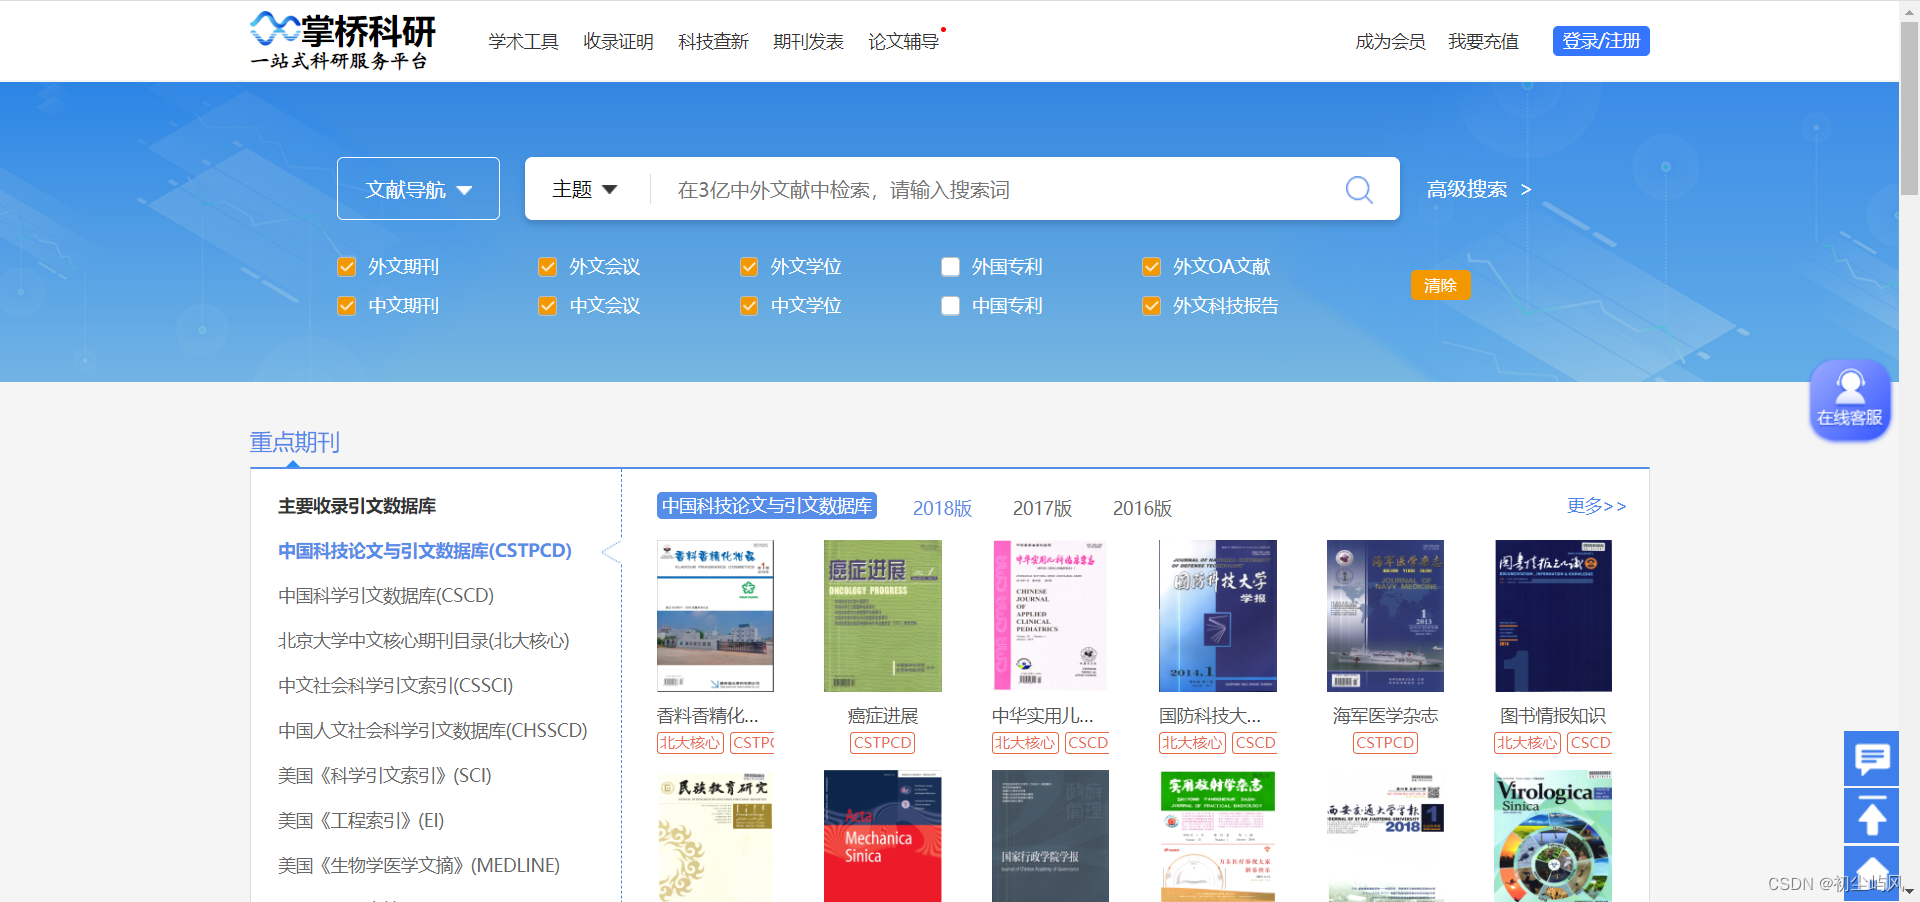The height and width of the screenshot is (902, 1920).
Task: Uncheck the 外文学位 checkbox
Action: pyautogui.click(x=749, y=267)
